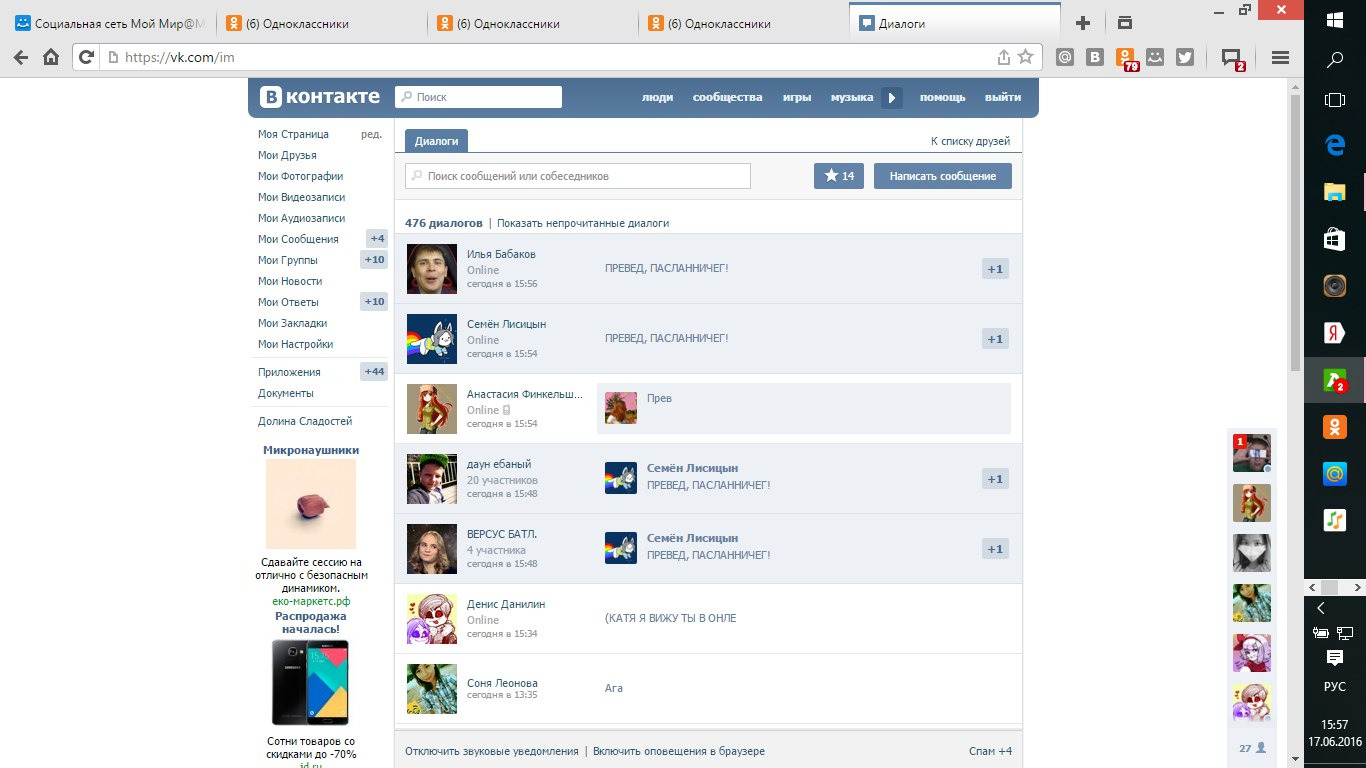1366x768 pixels.
Task: Open the Mail.ru @ extension icon
Action: coord(1065,57)
